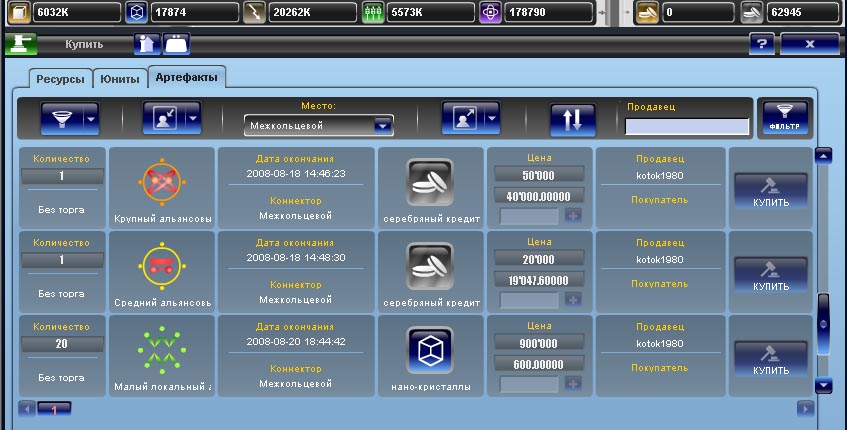The image size is (847, 430).
Task: Expand the funnel filter dropdown arrow
Action: click(x=91, y=119)
